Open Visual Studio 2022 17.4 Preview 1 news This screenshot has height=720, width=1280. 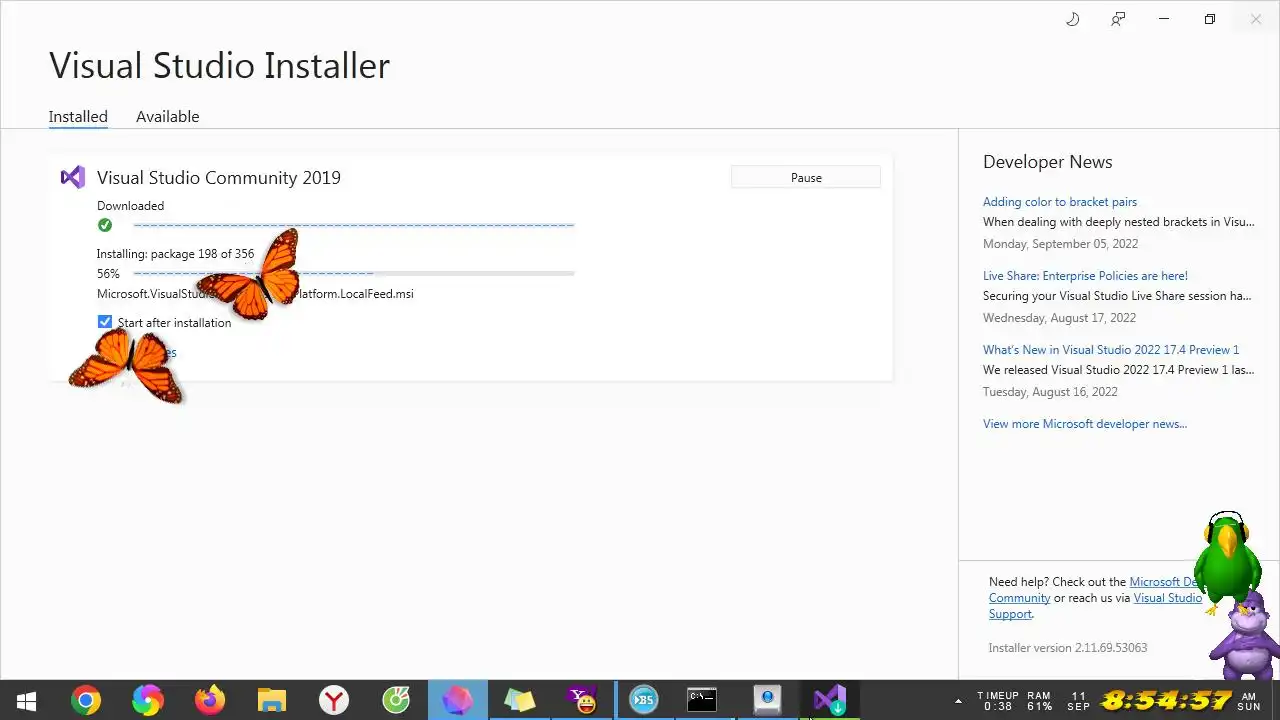point(1111,350)
